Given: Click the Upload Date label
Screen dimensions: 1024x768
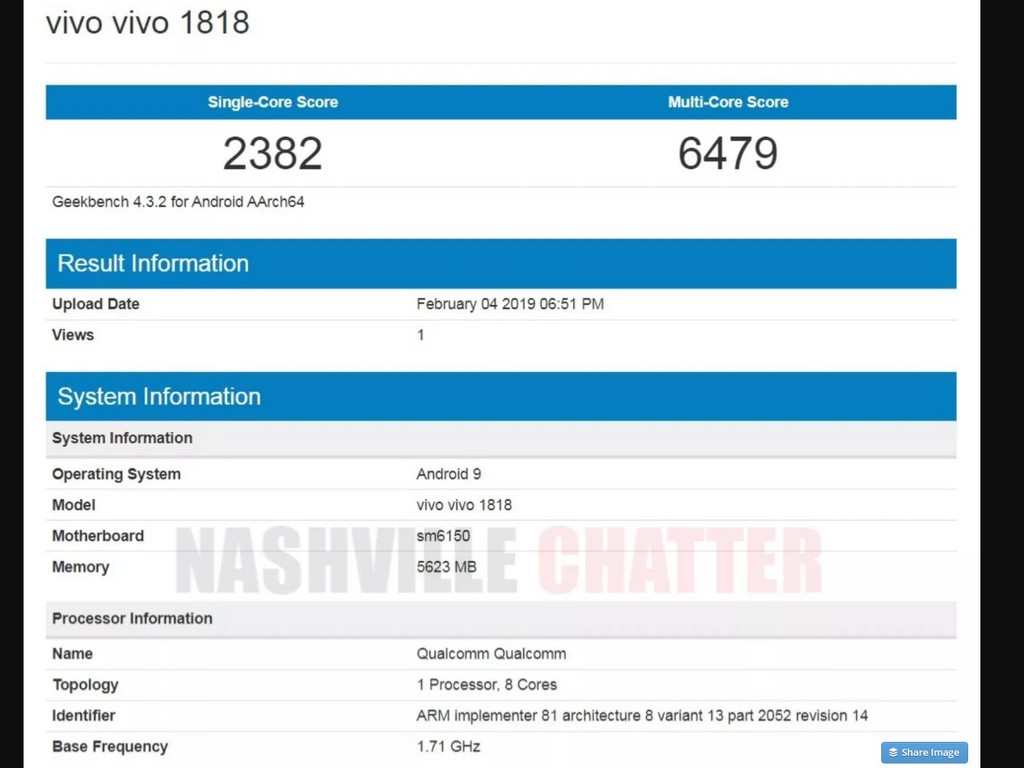Looking at the screenshot, I should pyautogui.click(x=96, y=304).
